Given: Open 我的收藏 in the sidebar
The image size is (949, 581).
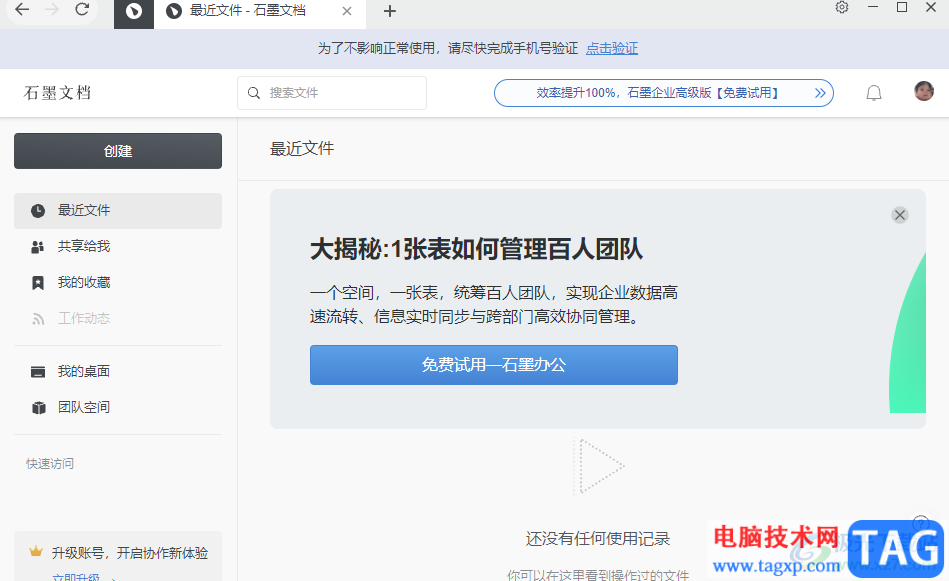Looking at the screenshot, I should coord(118,283).
